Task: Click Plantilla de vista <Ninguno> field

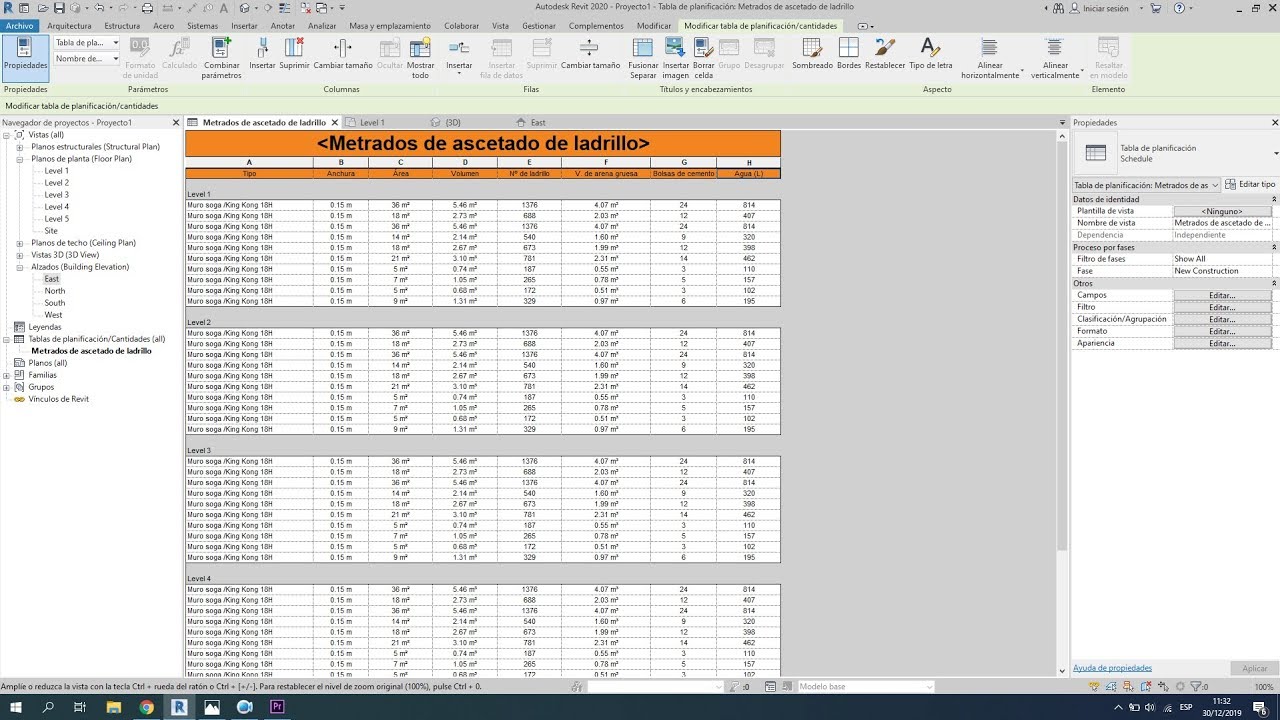Action: coord(1222,211)
